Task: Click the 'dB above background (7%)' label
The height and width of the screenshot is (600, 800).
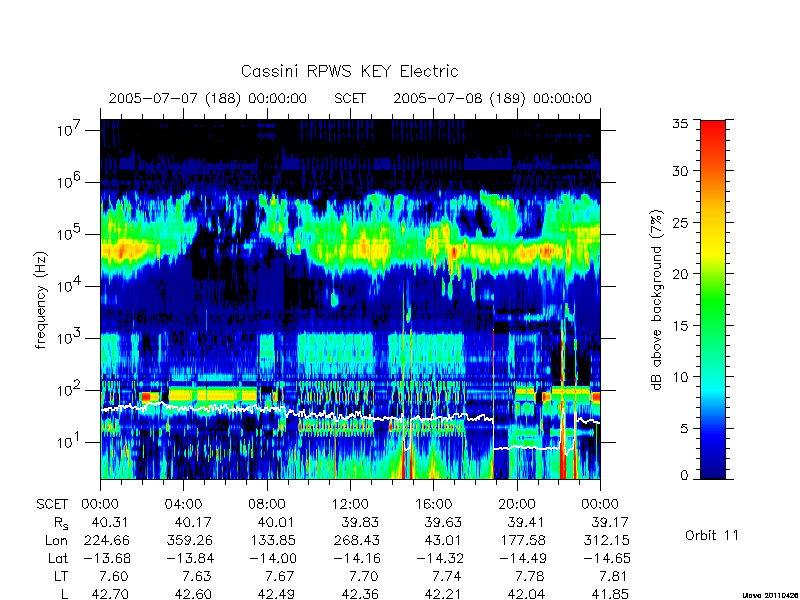Action: (x=658, y=300)
